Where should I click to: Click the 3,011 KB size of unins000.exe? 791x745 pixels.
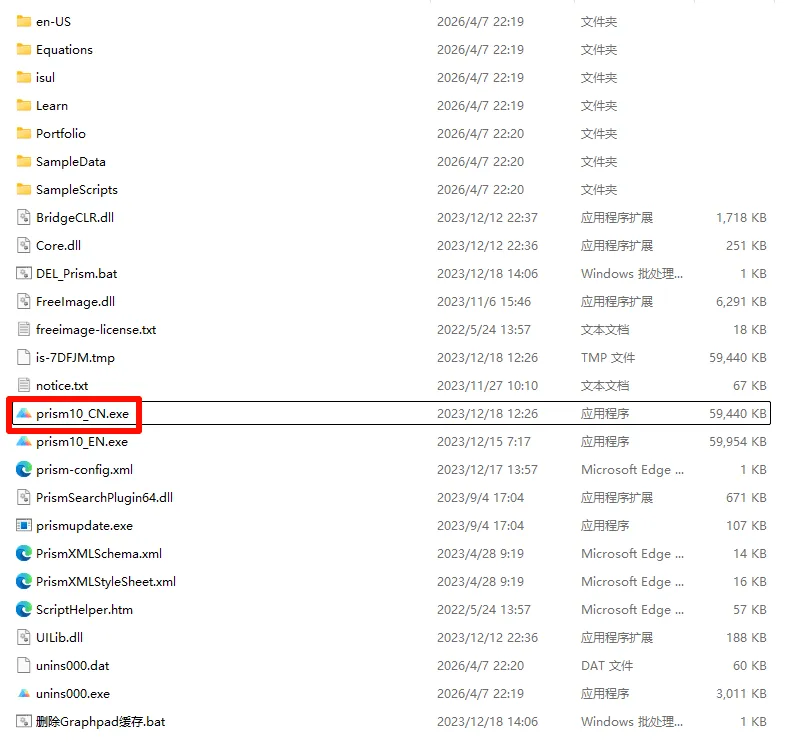741,694
